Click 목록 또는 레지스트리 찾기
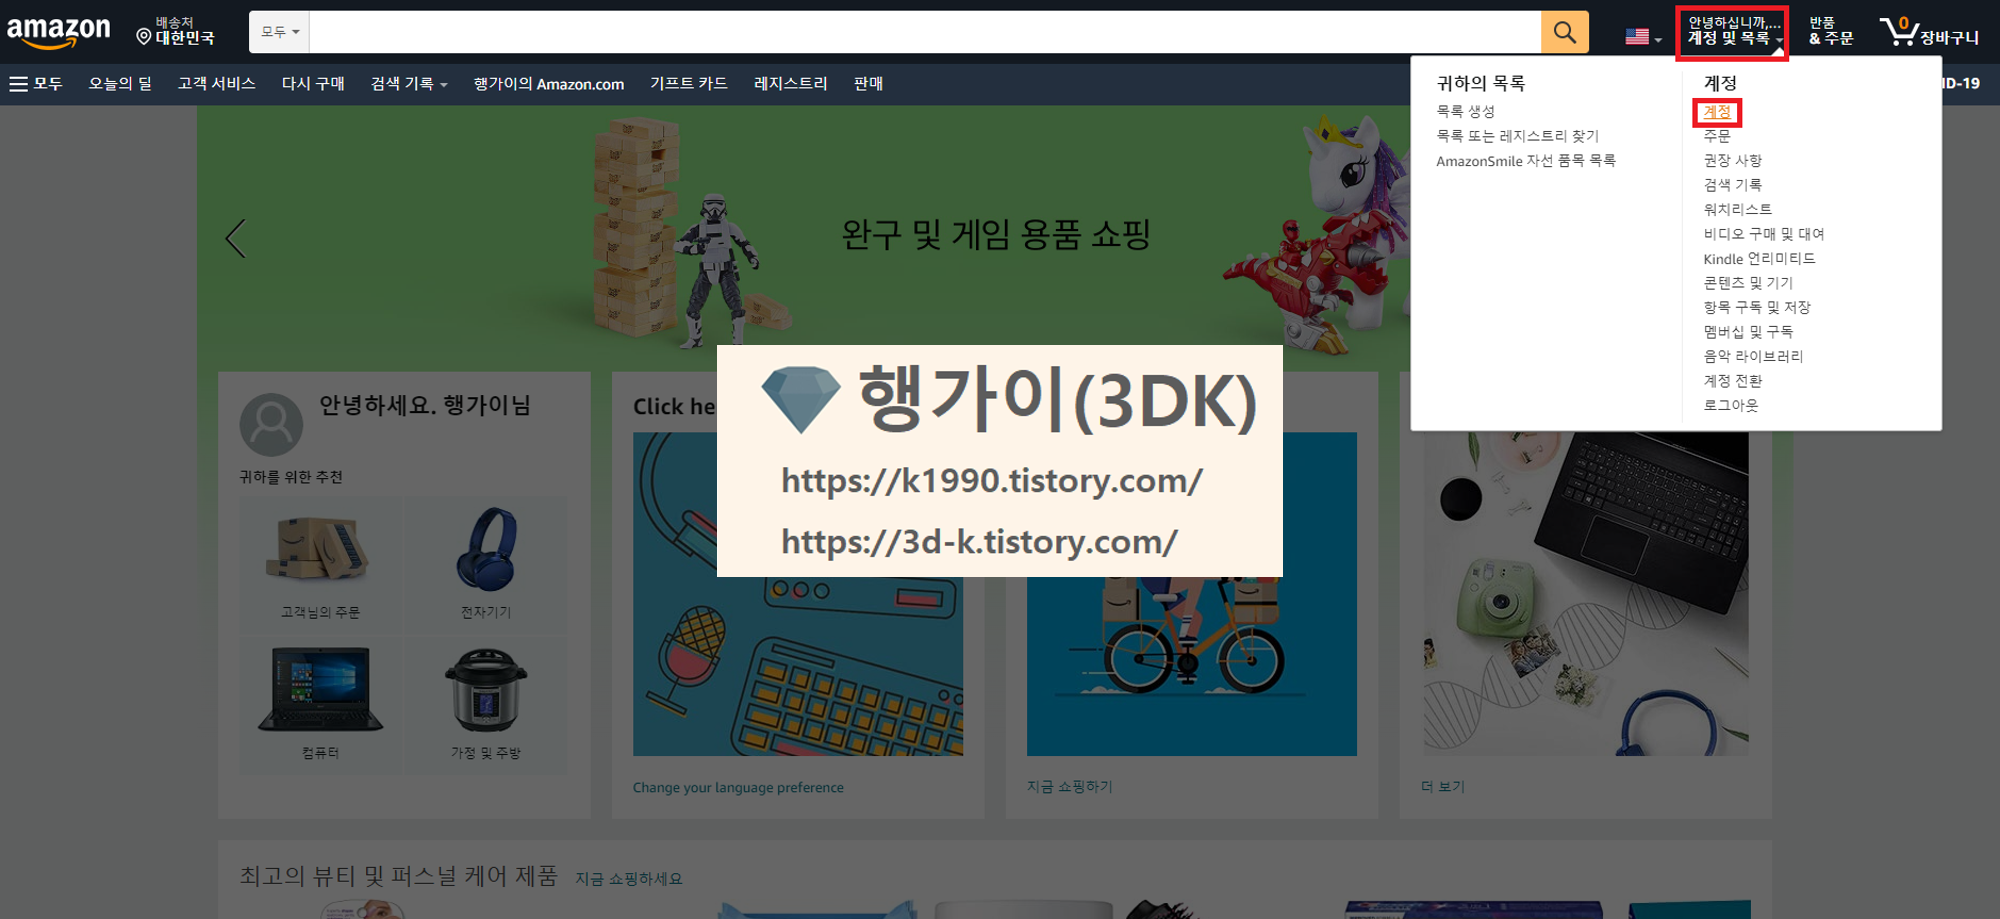Viewport: 2000px width, 919px height. coord(1518,136)
